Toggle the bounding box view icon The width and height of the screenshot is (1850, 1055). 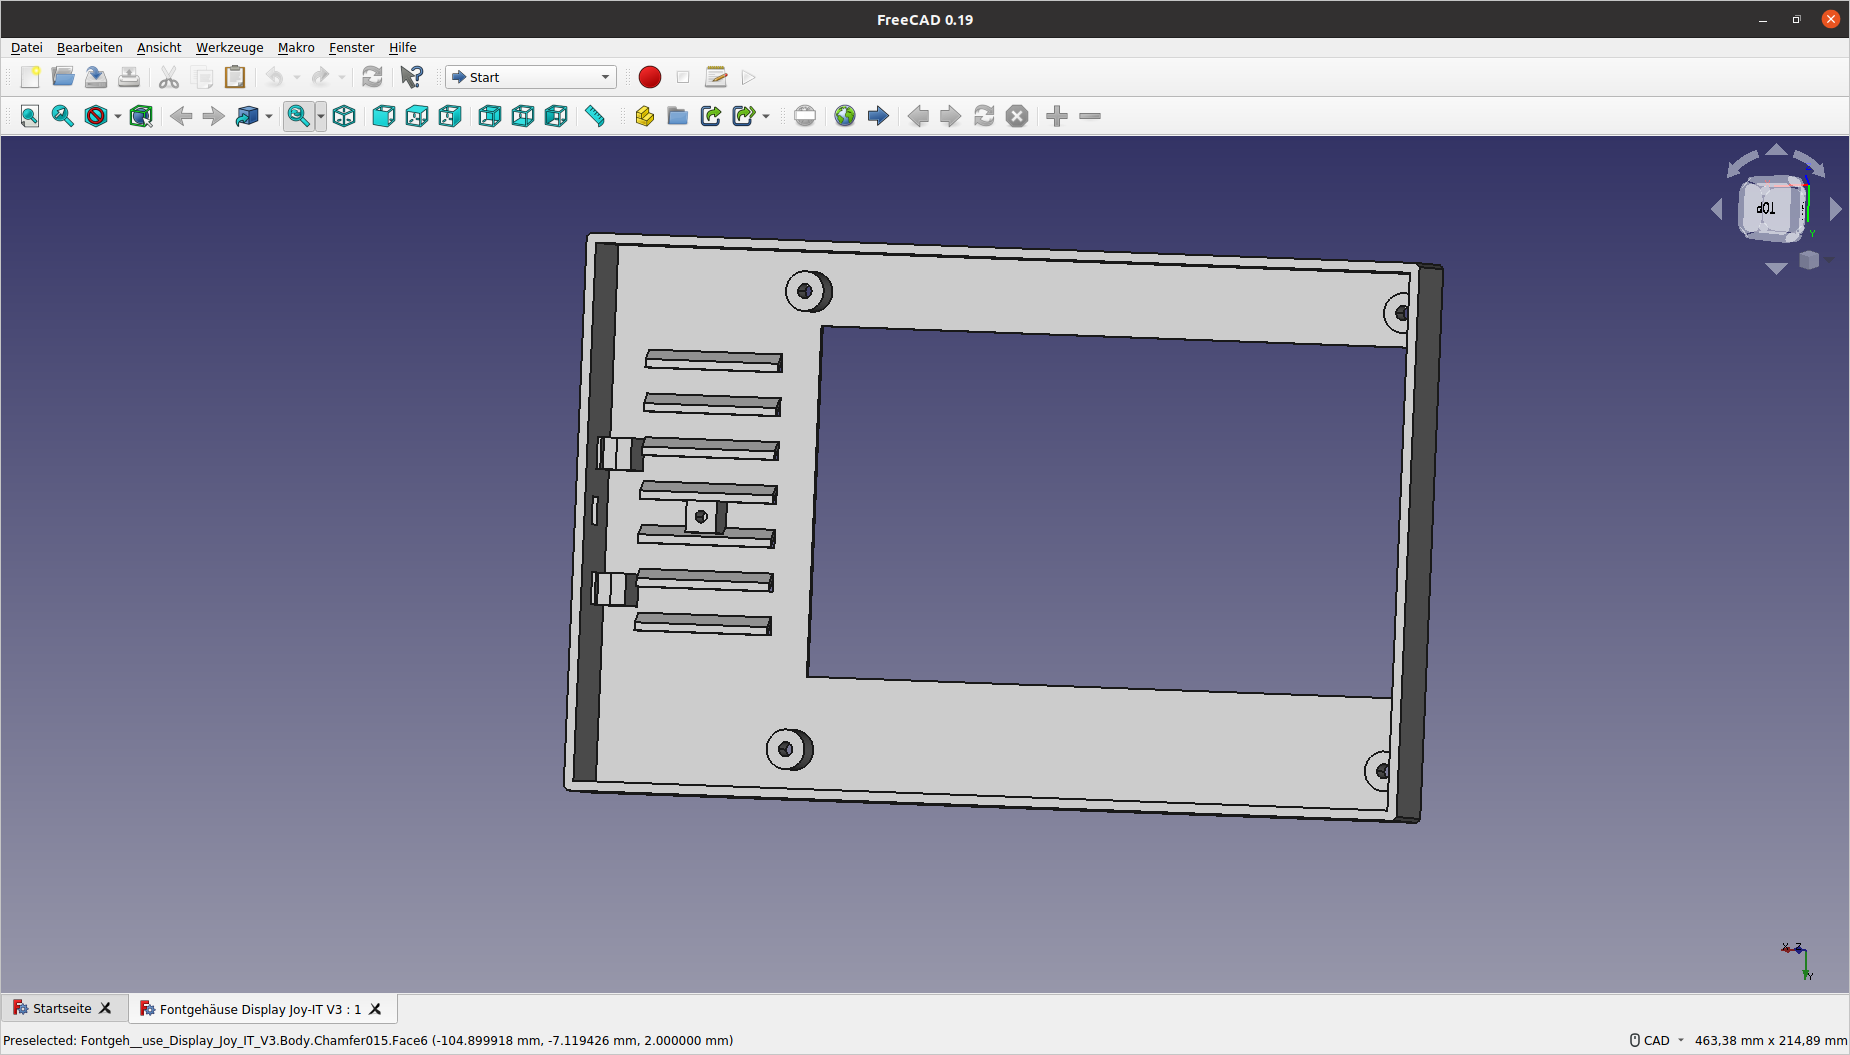[141, 116]
